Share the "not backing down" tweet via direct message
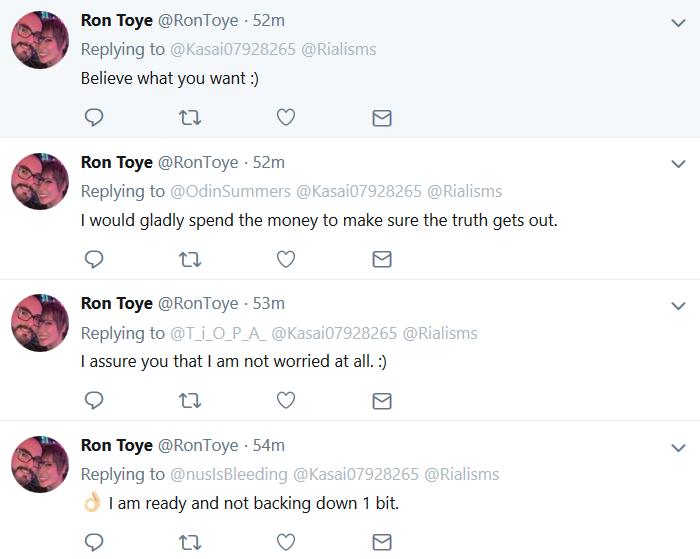The image size is (700, 559). point(382,542)
